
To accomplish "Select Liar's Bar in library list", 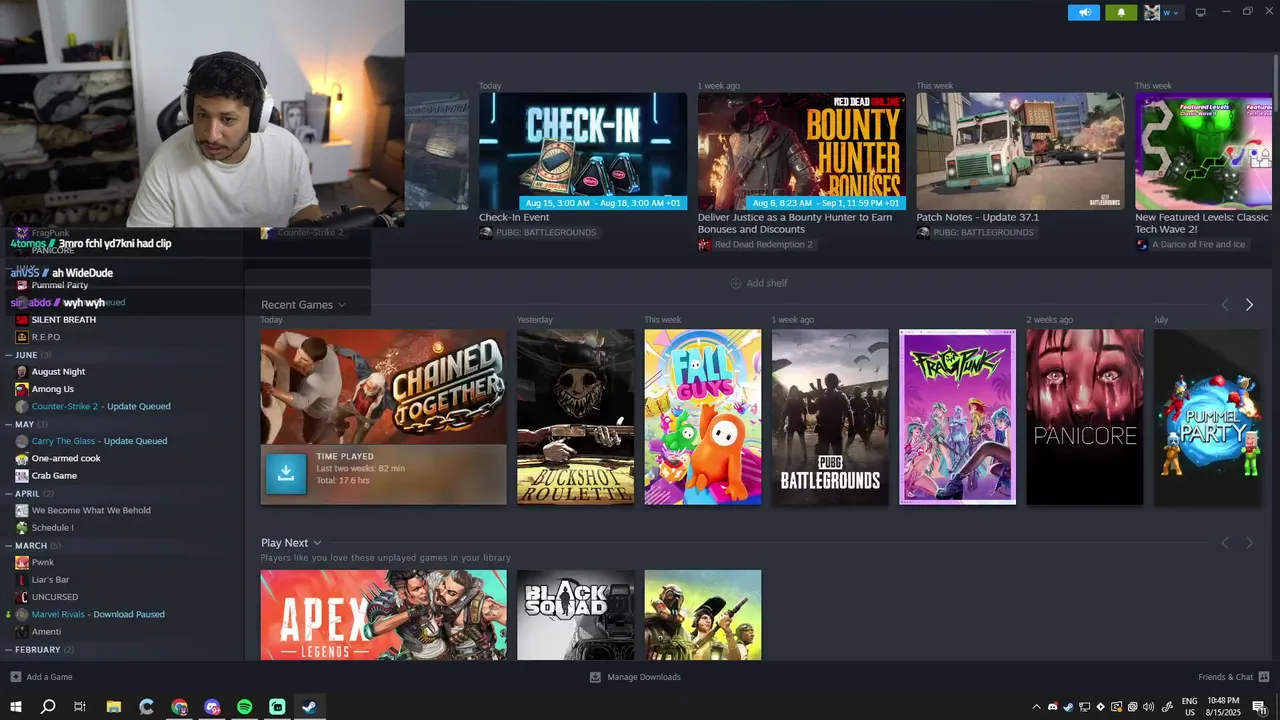I will 50,580.
